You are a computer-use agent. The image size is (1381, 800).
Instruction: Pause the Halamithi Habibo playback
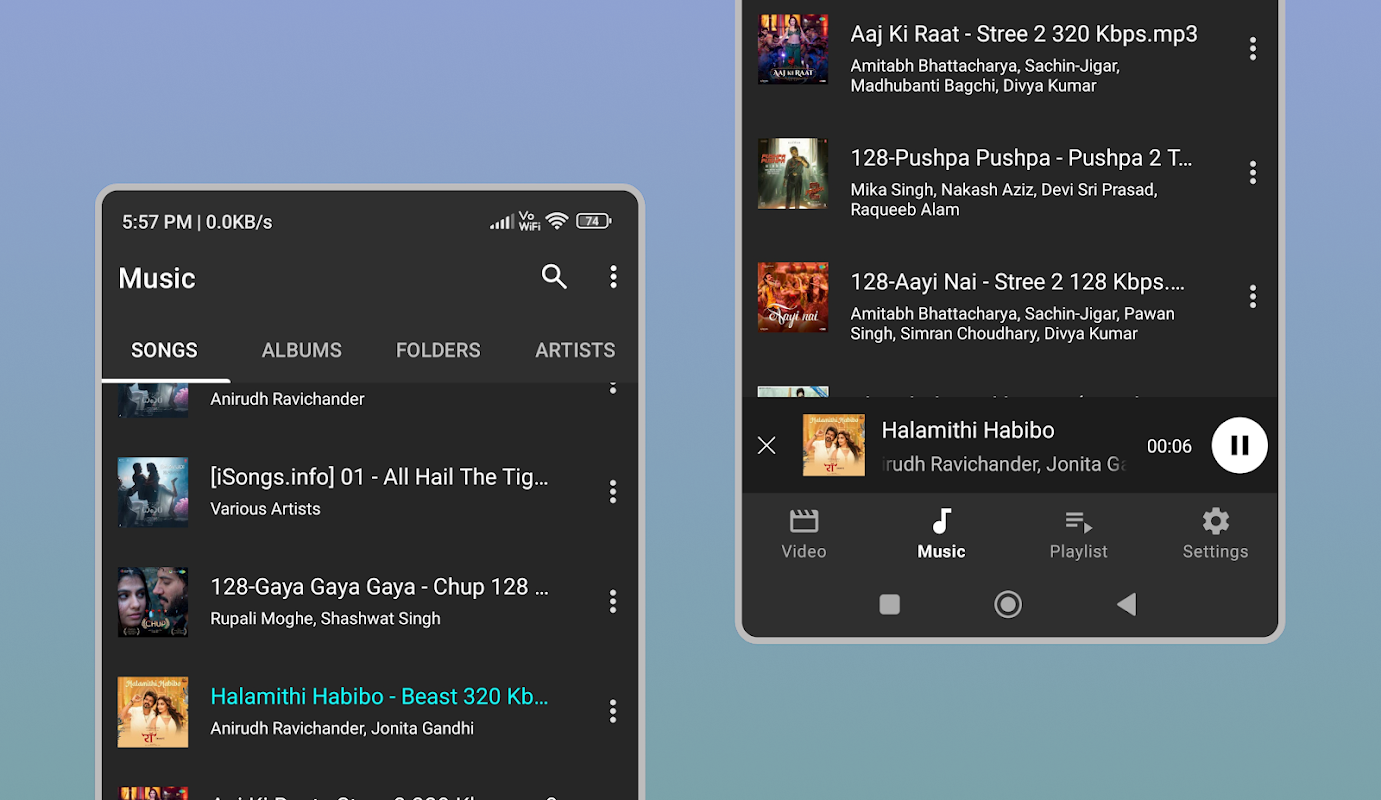(x=1240, y=445)
